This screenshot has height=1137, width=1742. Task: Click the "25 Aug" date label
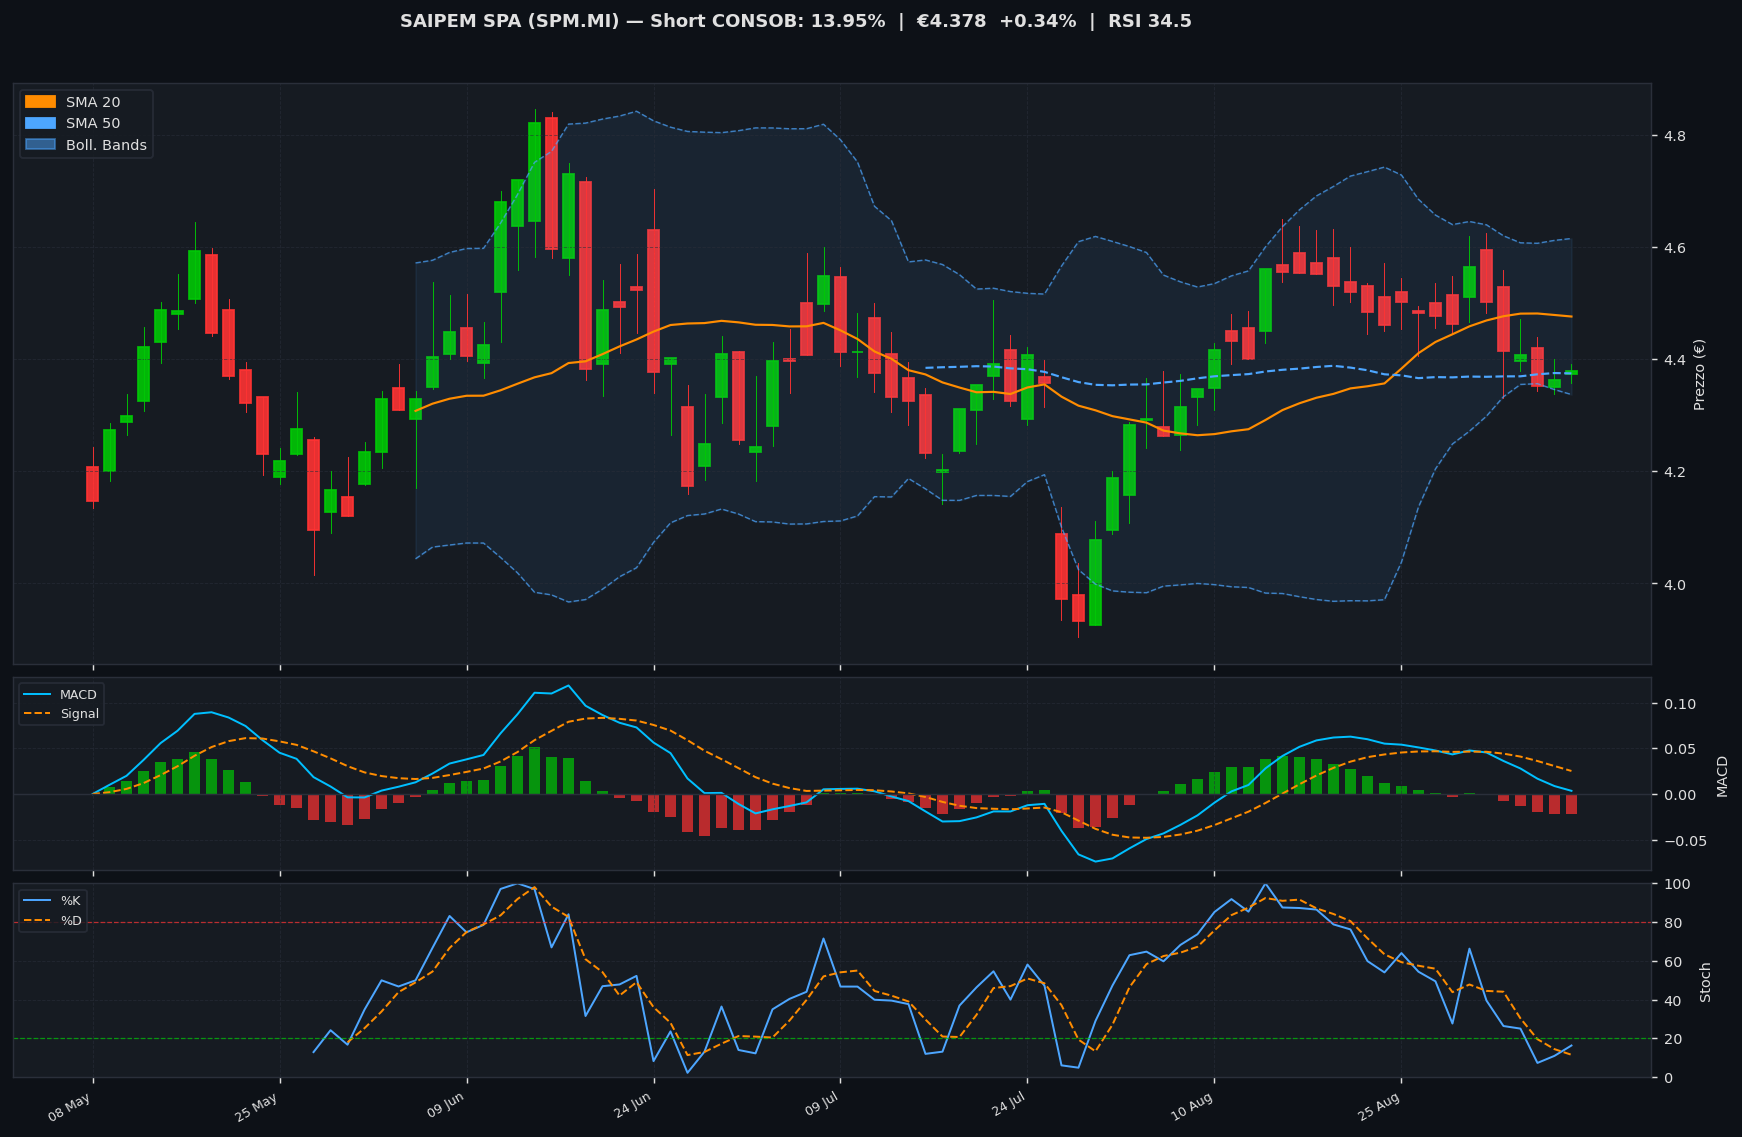point(1379,1107)
